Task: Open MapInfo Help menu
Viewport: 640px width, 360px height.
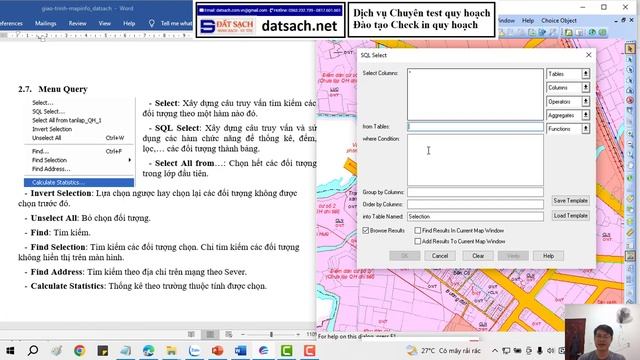Action: [528, 20]
